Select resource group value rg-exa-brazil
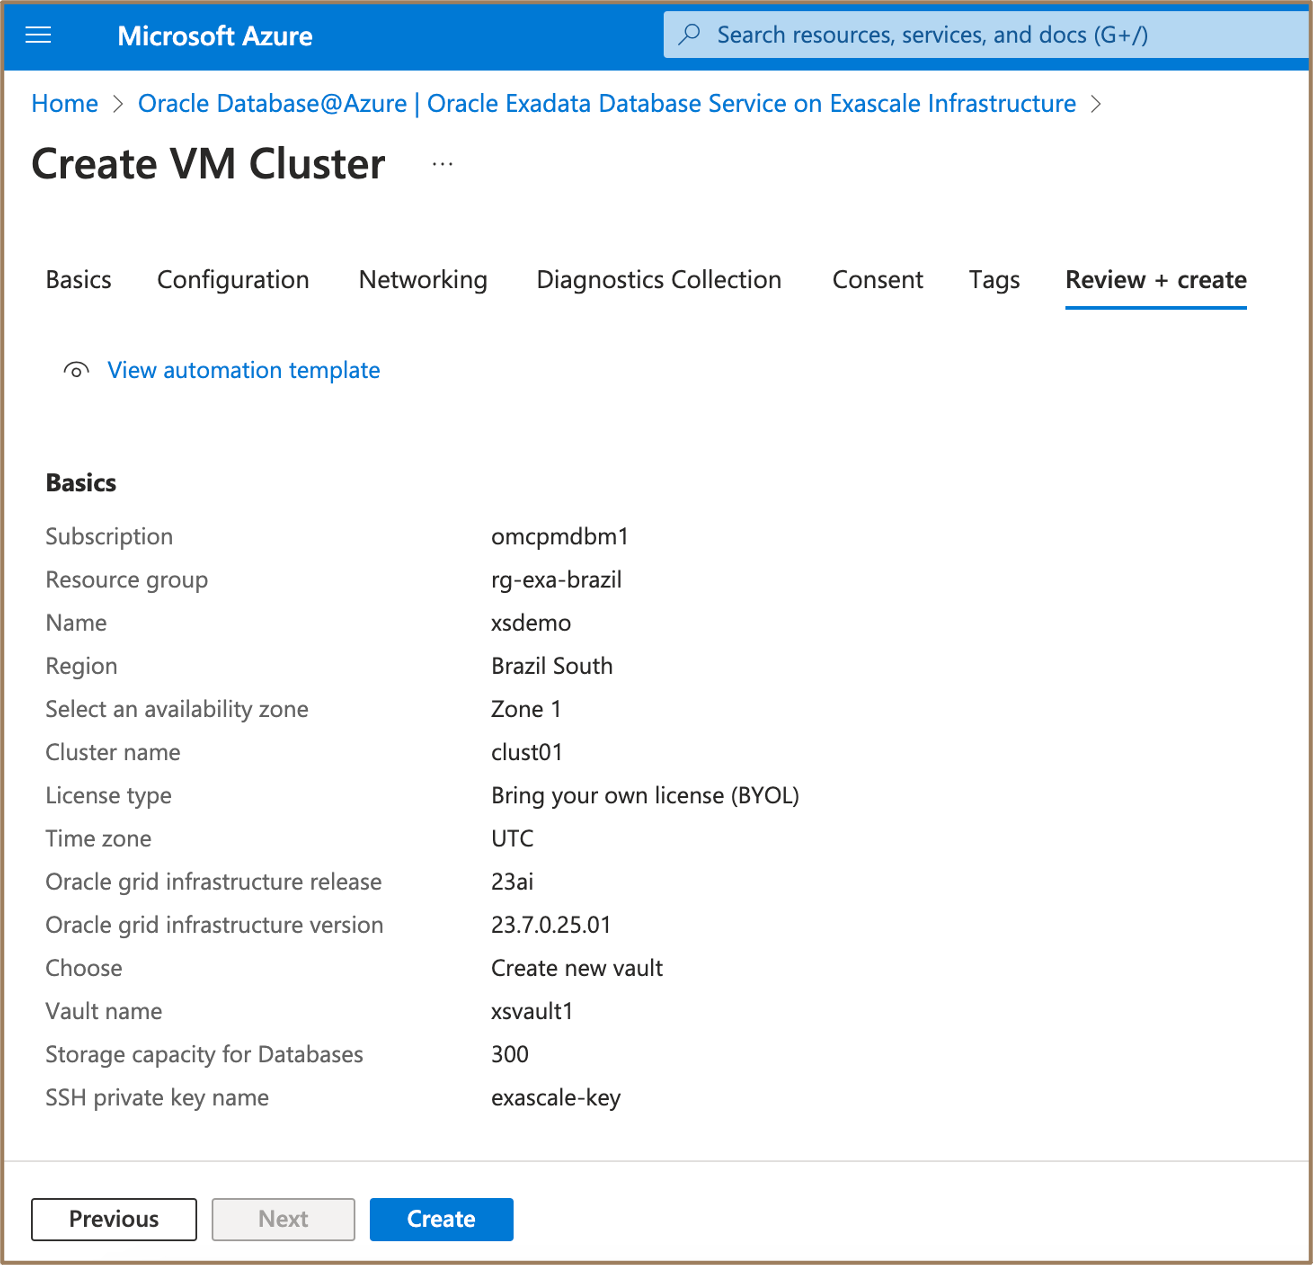The height and width of the screenshot is (1266, 1314). pyautogui.click(x=557, y=580)
